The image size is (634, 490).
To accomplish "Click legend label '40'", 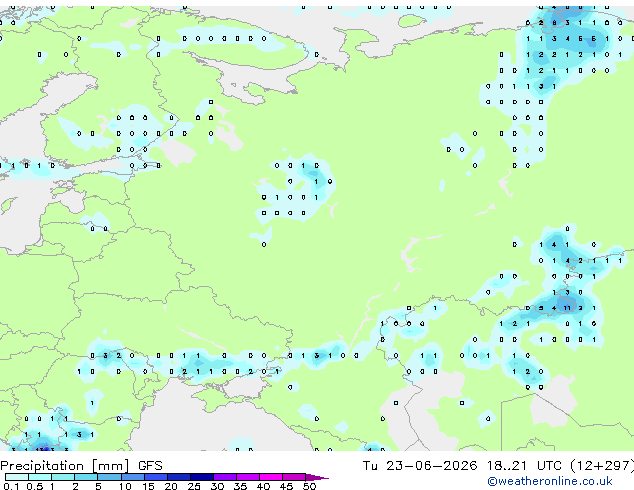I will [x=263, y=486].
